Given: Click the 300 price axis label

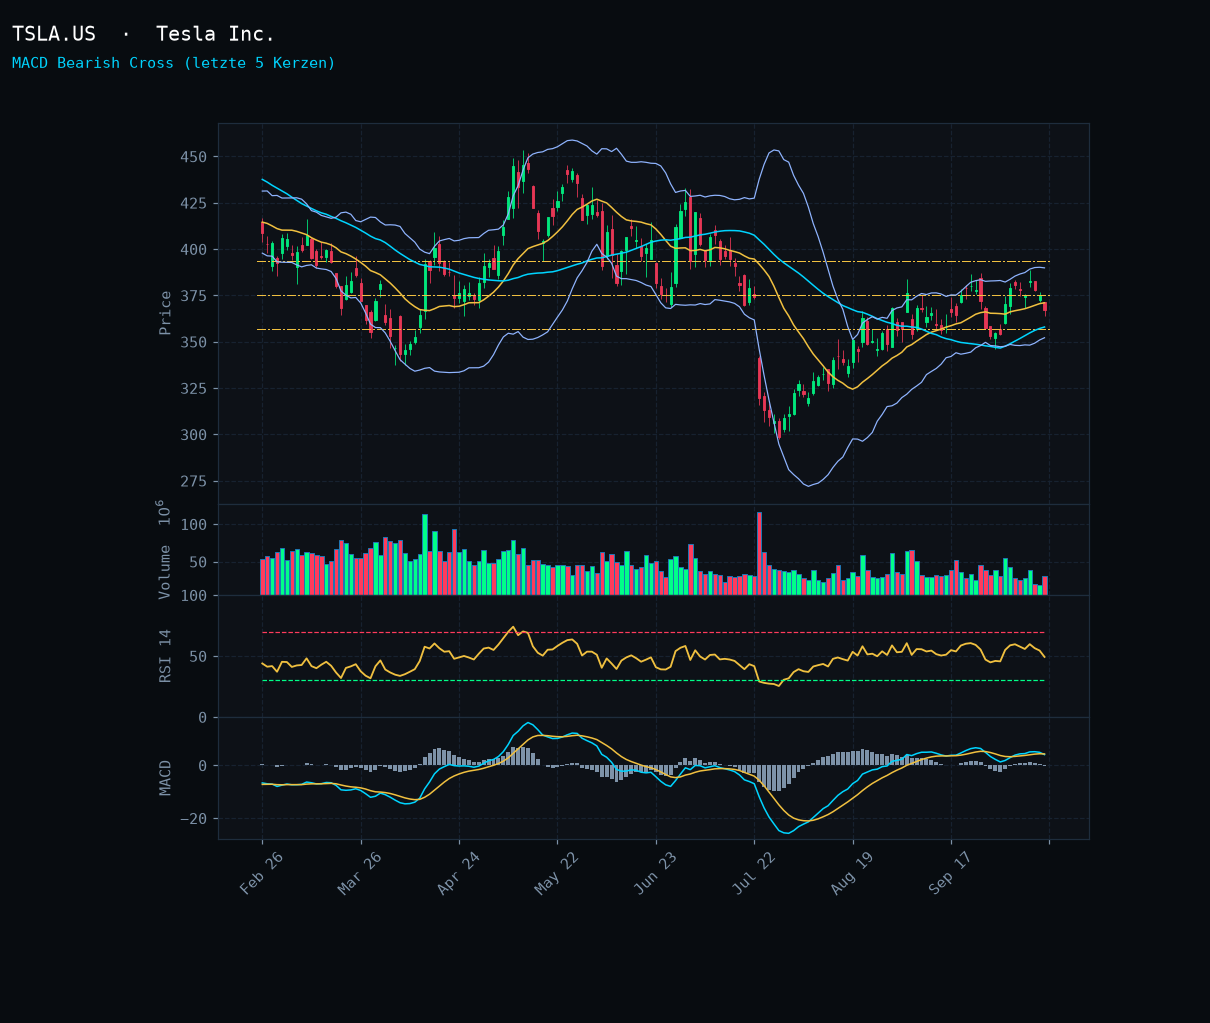Looking at the screenshot, I should pyautogui.click(x=194, y=435).
